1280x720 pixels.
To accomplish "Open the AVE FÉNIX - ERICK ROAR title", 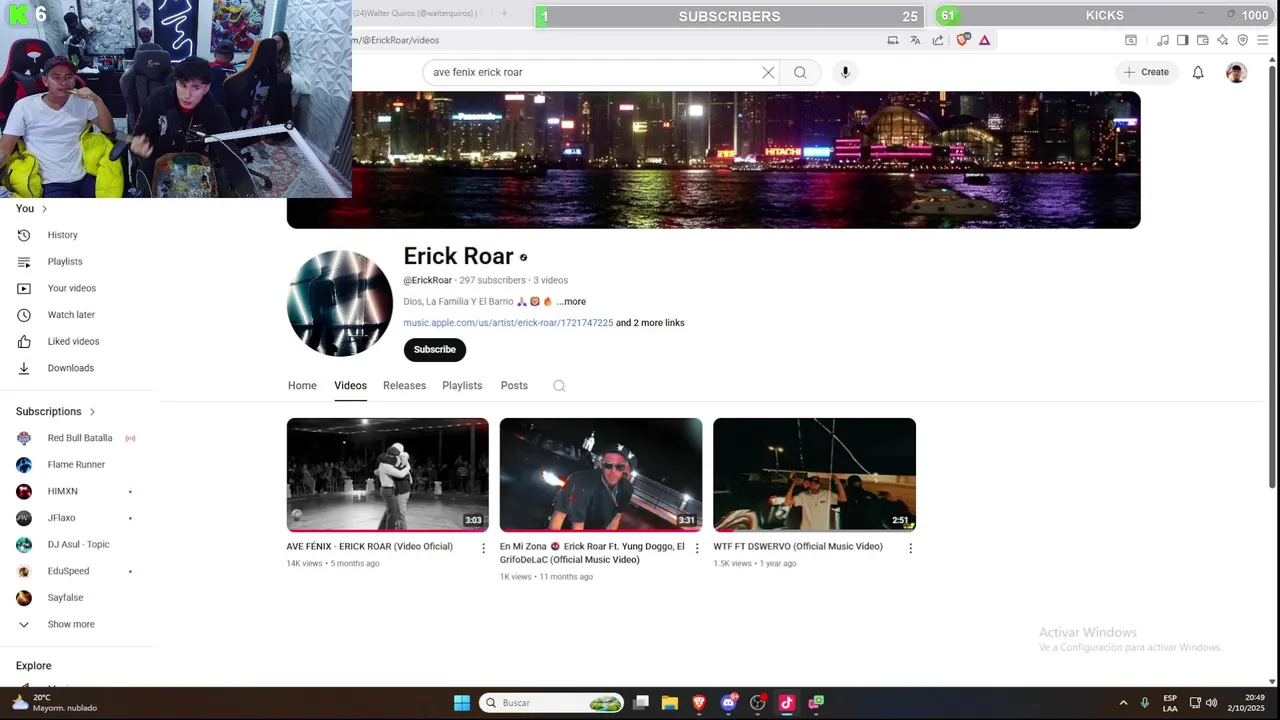I will point(370,547).
